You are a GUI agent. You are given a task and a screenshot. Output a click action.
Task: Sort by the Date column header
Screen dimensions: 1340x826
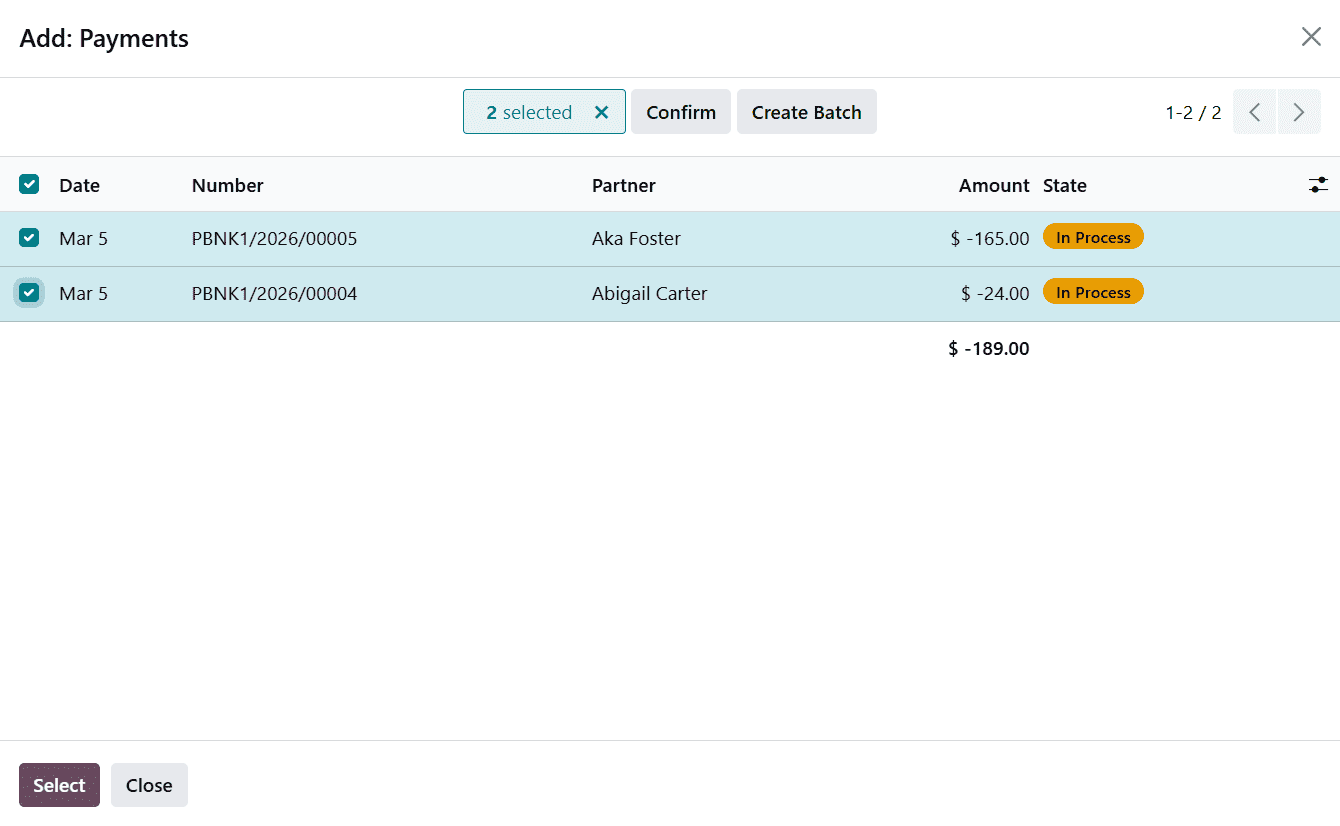pyautogui.click(x=79, y=185)
